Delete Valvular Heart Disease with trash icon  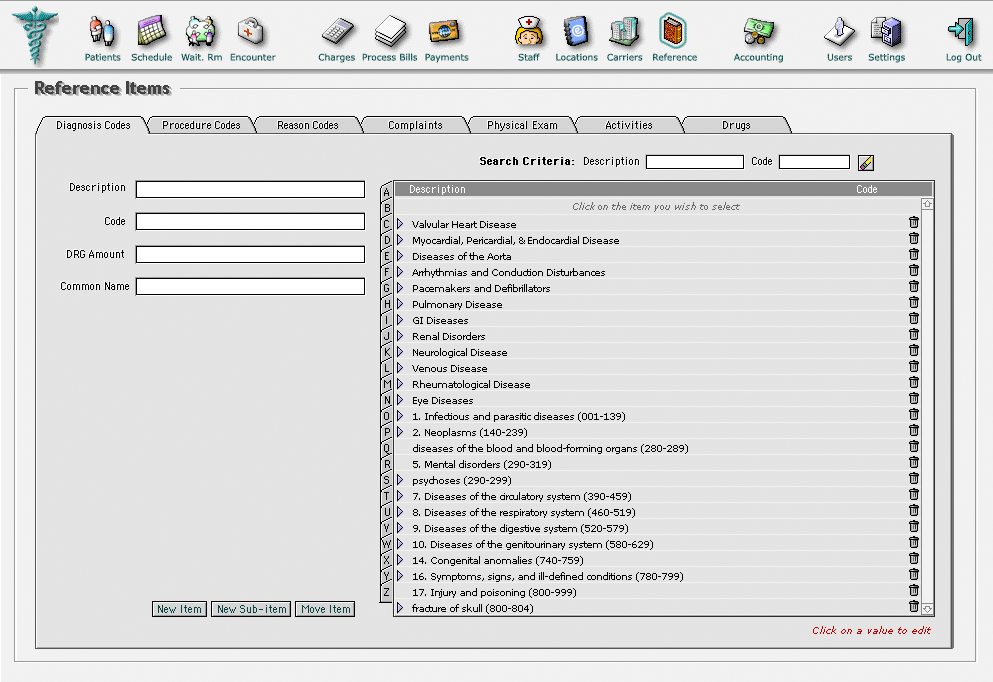914,222
